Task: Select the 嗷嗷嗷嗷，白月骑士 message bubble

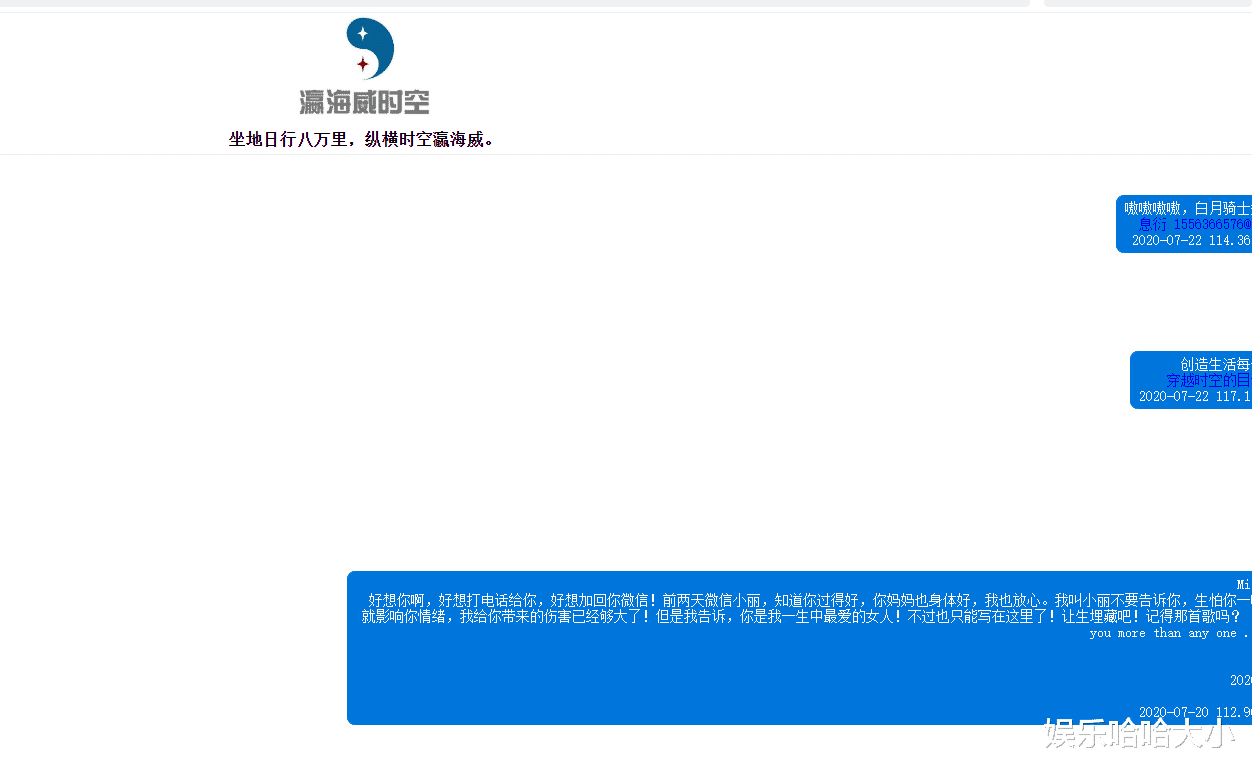Action: (1183, 223)
